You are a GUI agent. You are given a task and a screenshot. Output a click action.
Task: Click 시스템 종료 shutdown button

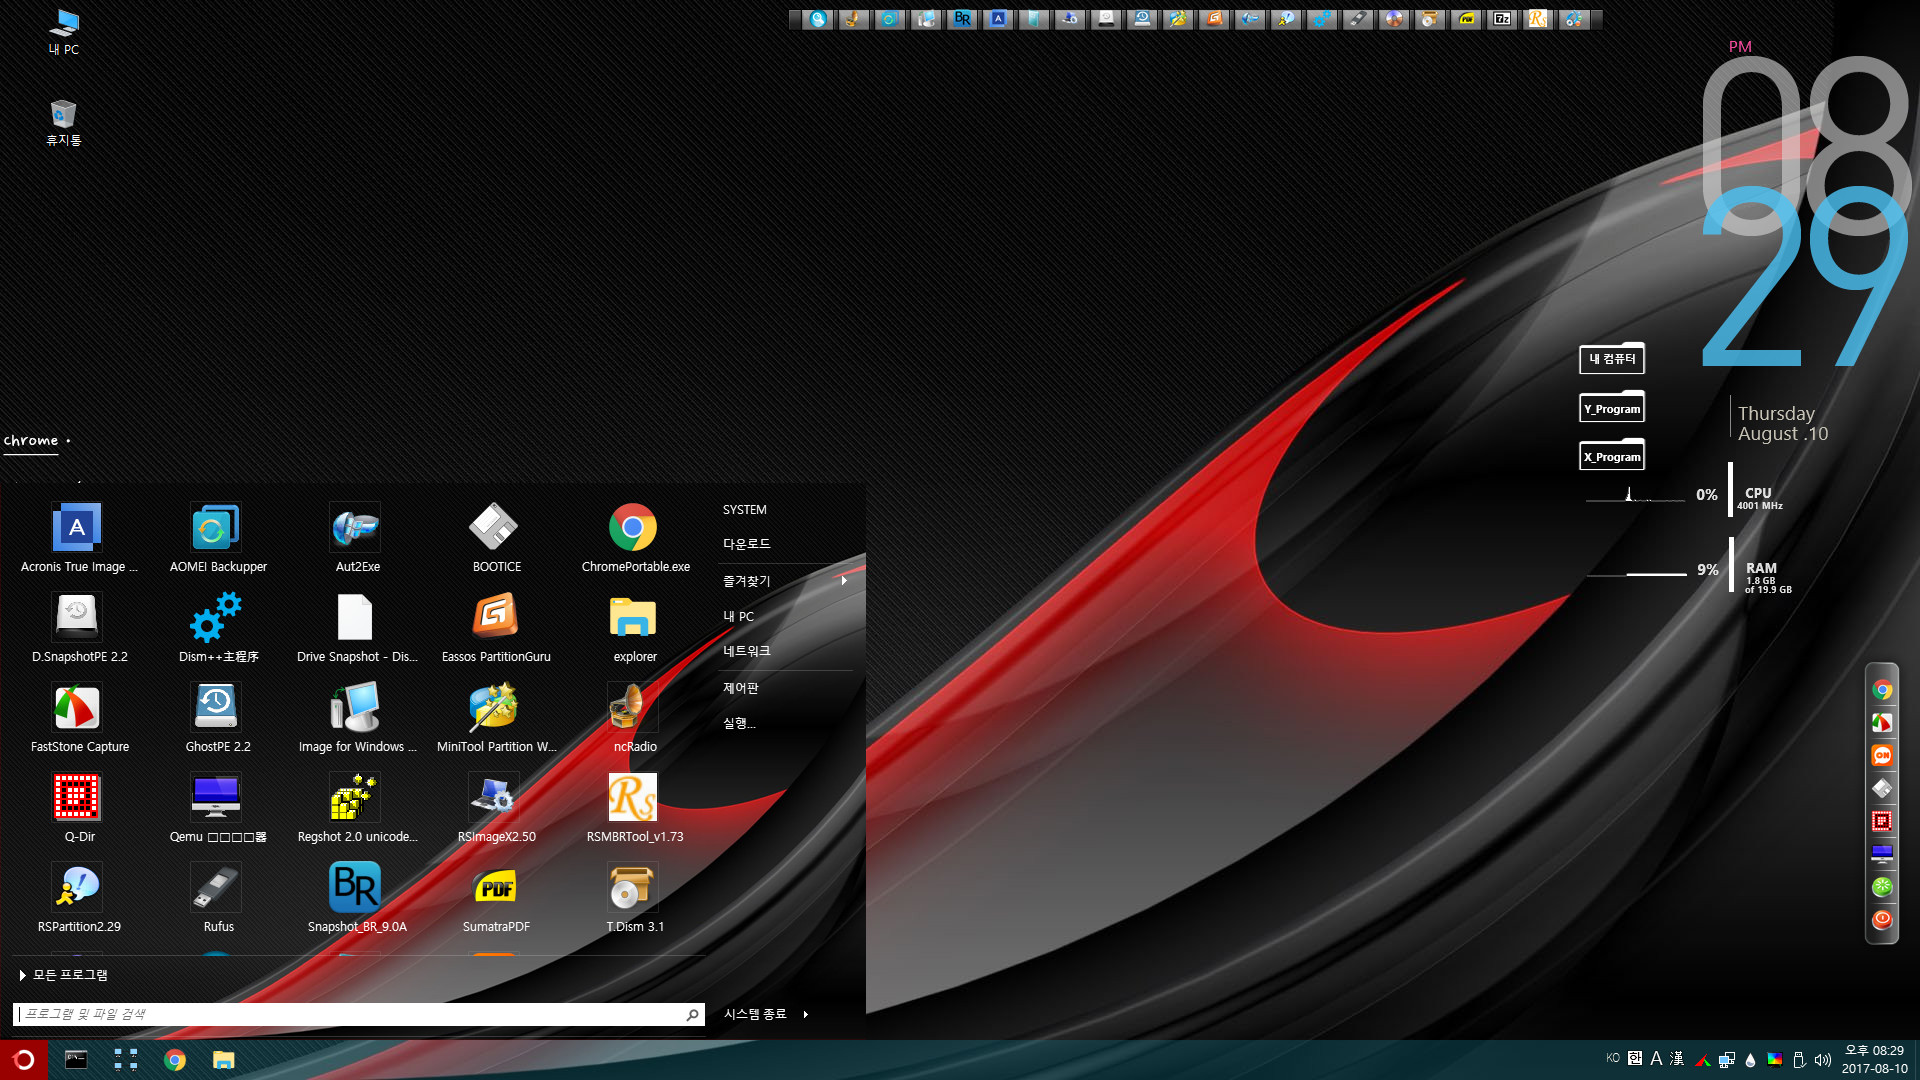[x=755, y=1014]
